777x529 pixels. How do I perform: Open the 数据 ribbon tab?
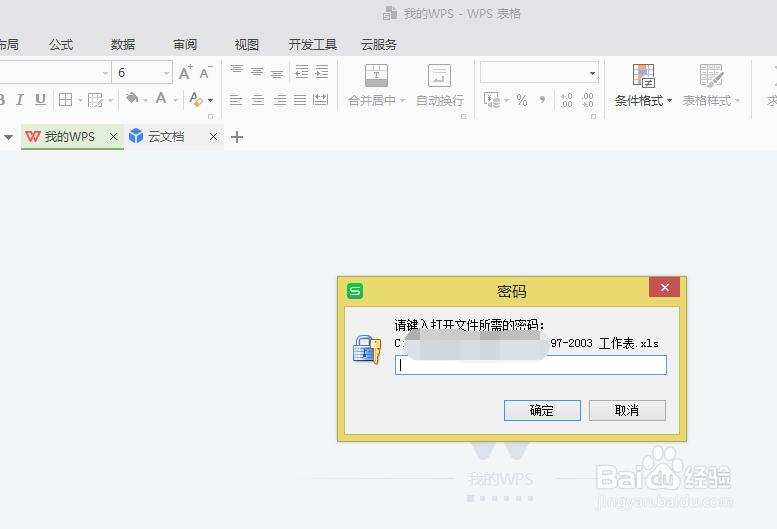coord(123,45)
